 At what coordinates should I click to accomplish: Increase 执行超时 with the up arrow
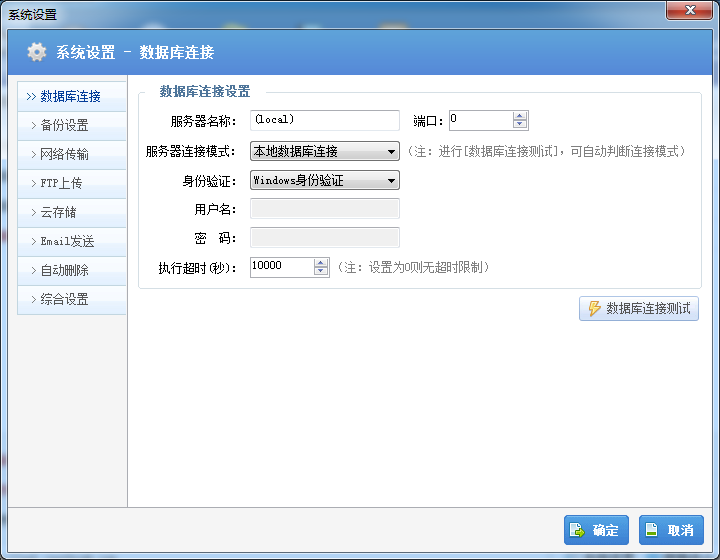tap(320, 263)
